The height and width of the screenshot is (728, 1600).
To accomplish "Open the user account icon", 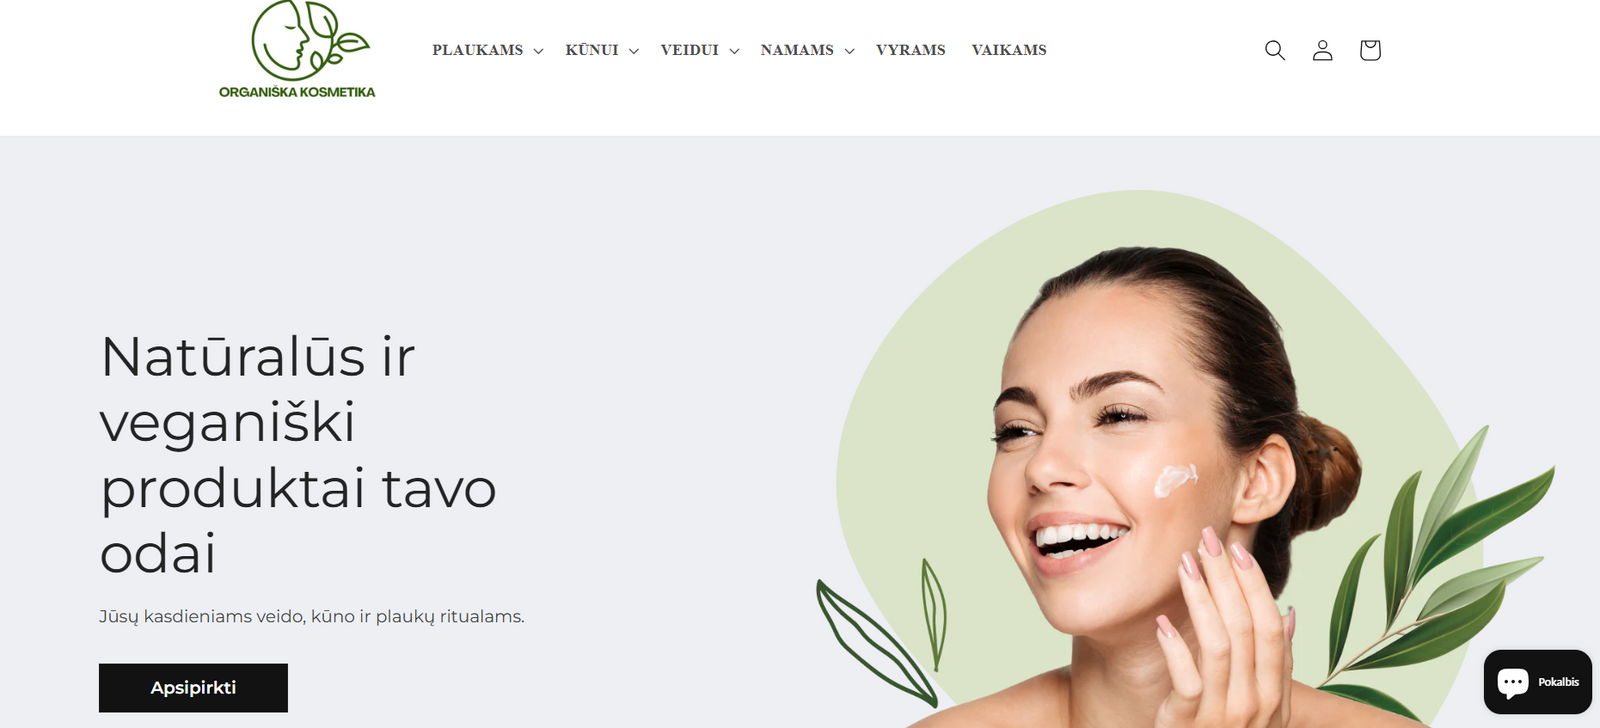I will pyautogui.click(x=1322, y=50).
